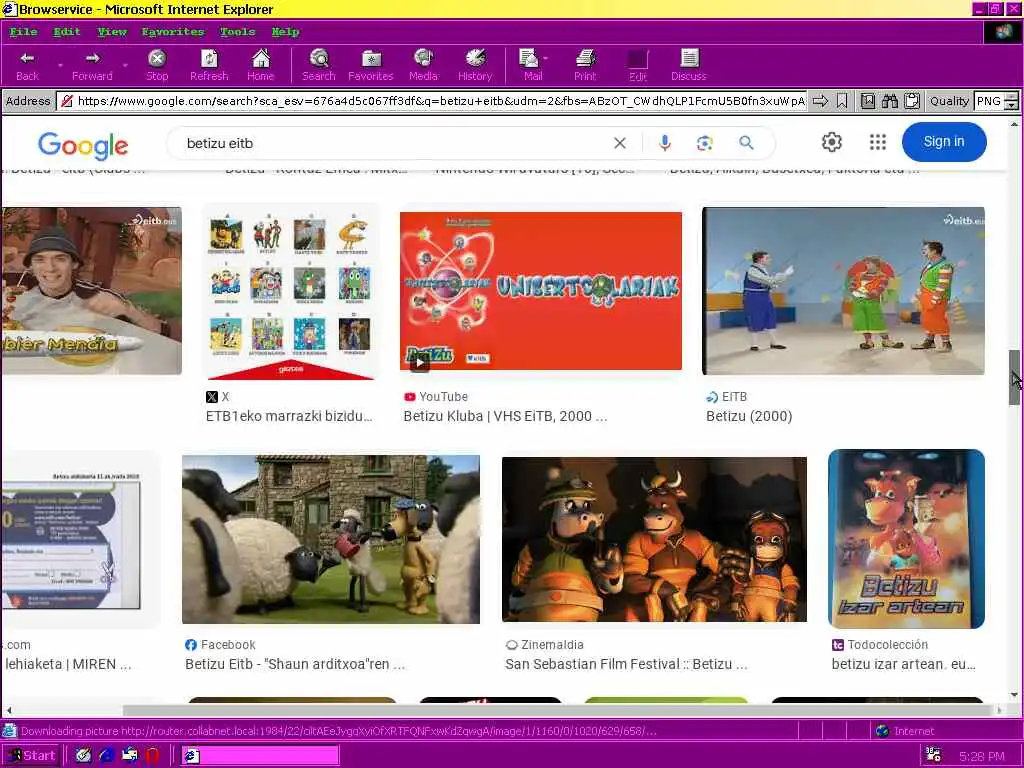
Task: Click the Discuss toolbar button
Action: click(x=689, y=65)
